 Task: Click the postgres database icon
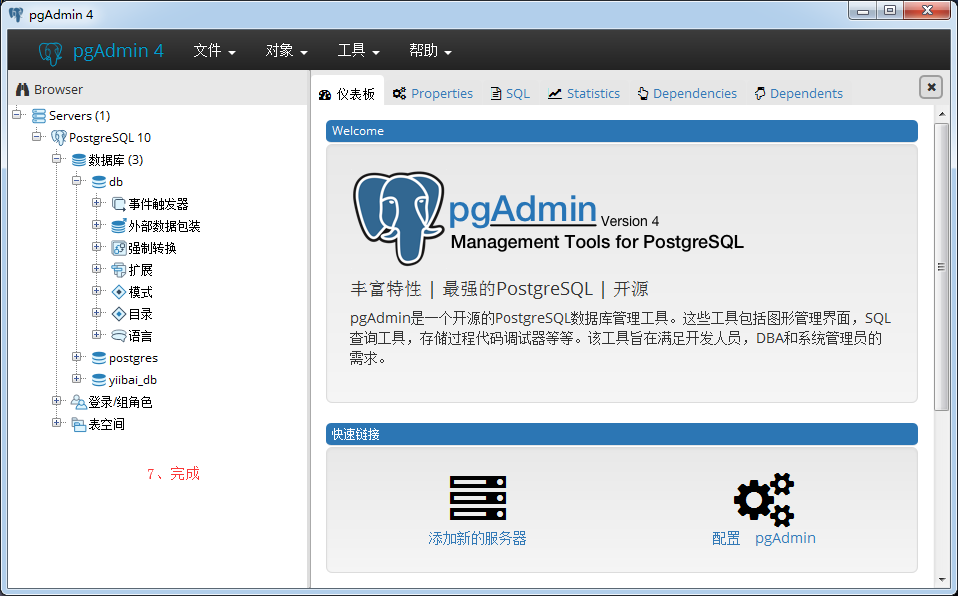click(99, 358)
